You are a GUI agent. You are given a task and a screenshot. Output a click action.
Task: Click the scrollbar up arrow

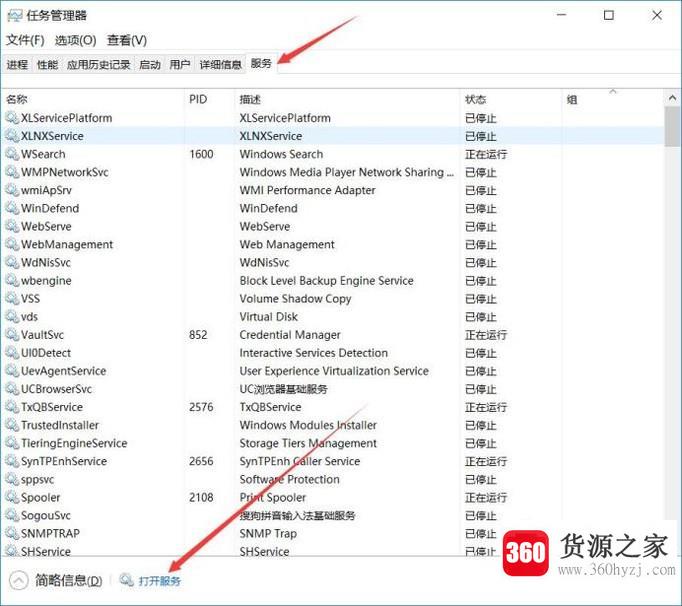(x=672, y=98)
